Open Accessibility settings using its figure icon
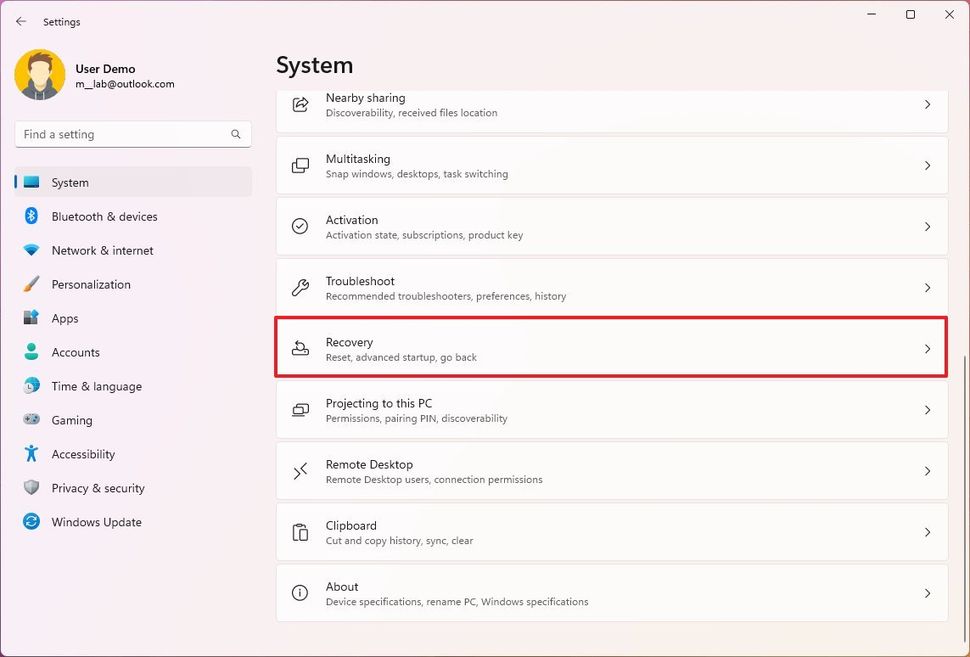The width and height of the screenshot is (970, 657). (x=31, y=454)
